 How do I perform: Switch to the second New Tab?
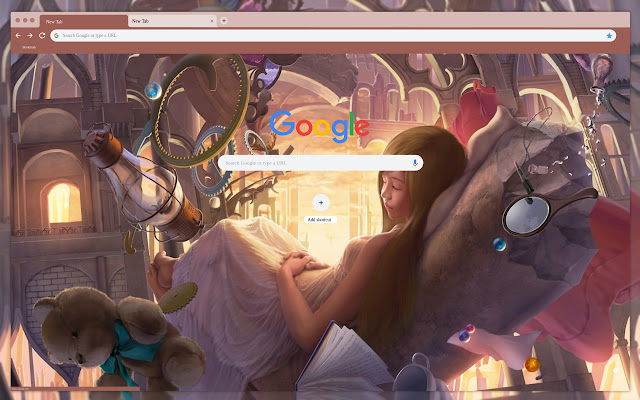(172, 21)
